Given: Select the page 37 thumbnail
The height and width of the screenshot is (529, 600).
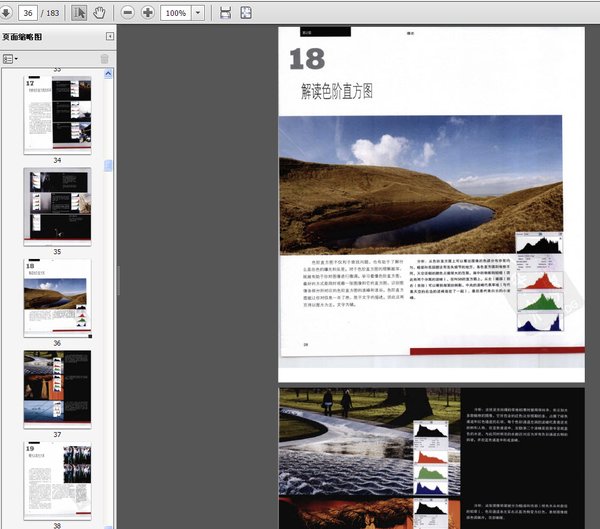Looking at the screenshot, I should coord(57,389).
